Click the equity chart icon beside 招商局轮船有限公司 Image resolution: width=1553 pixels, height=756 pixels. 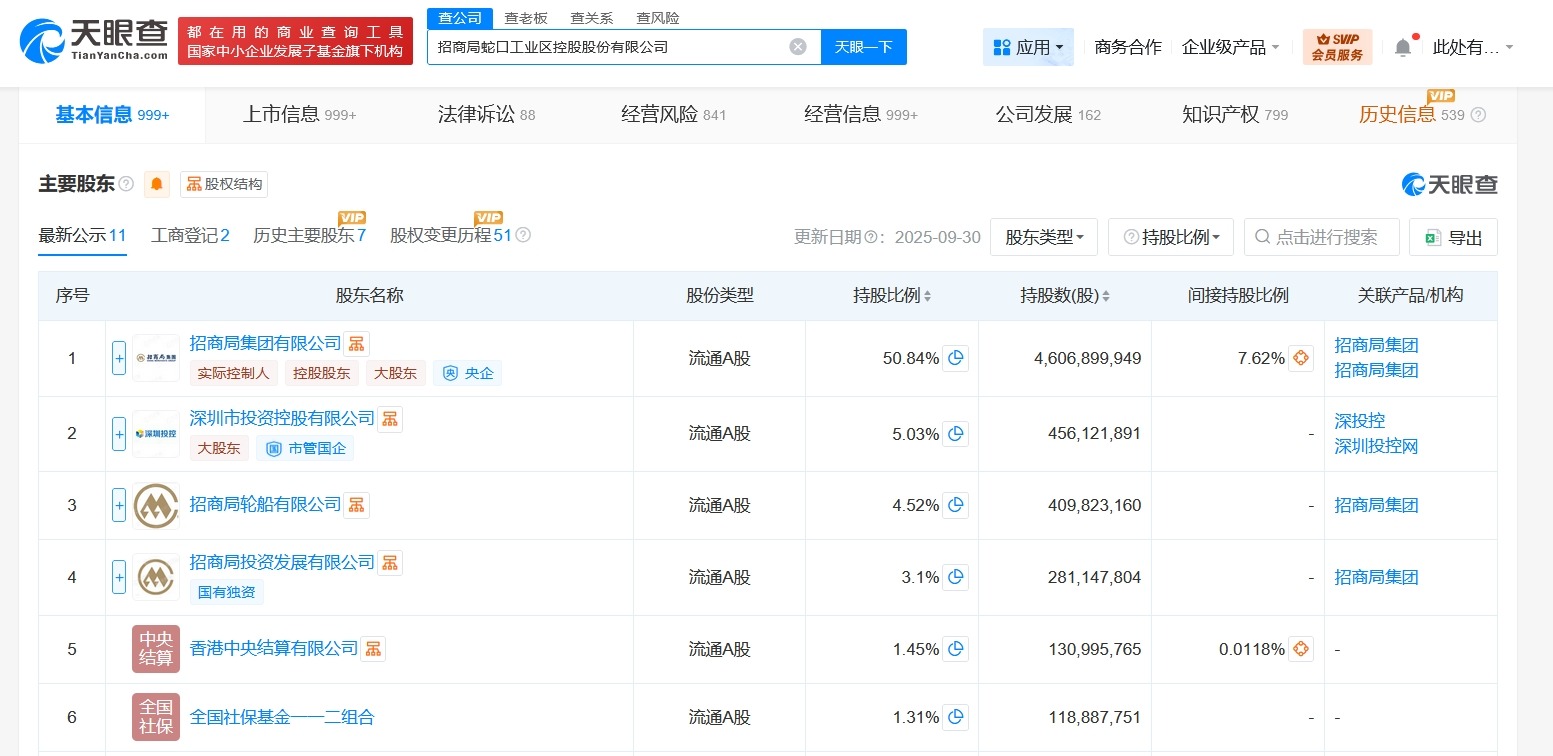pyautogui.click(x=356, y=506)
